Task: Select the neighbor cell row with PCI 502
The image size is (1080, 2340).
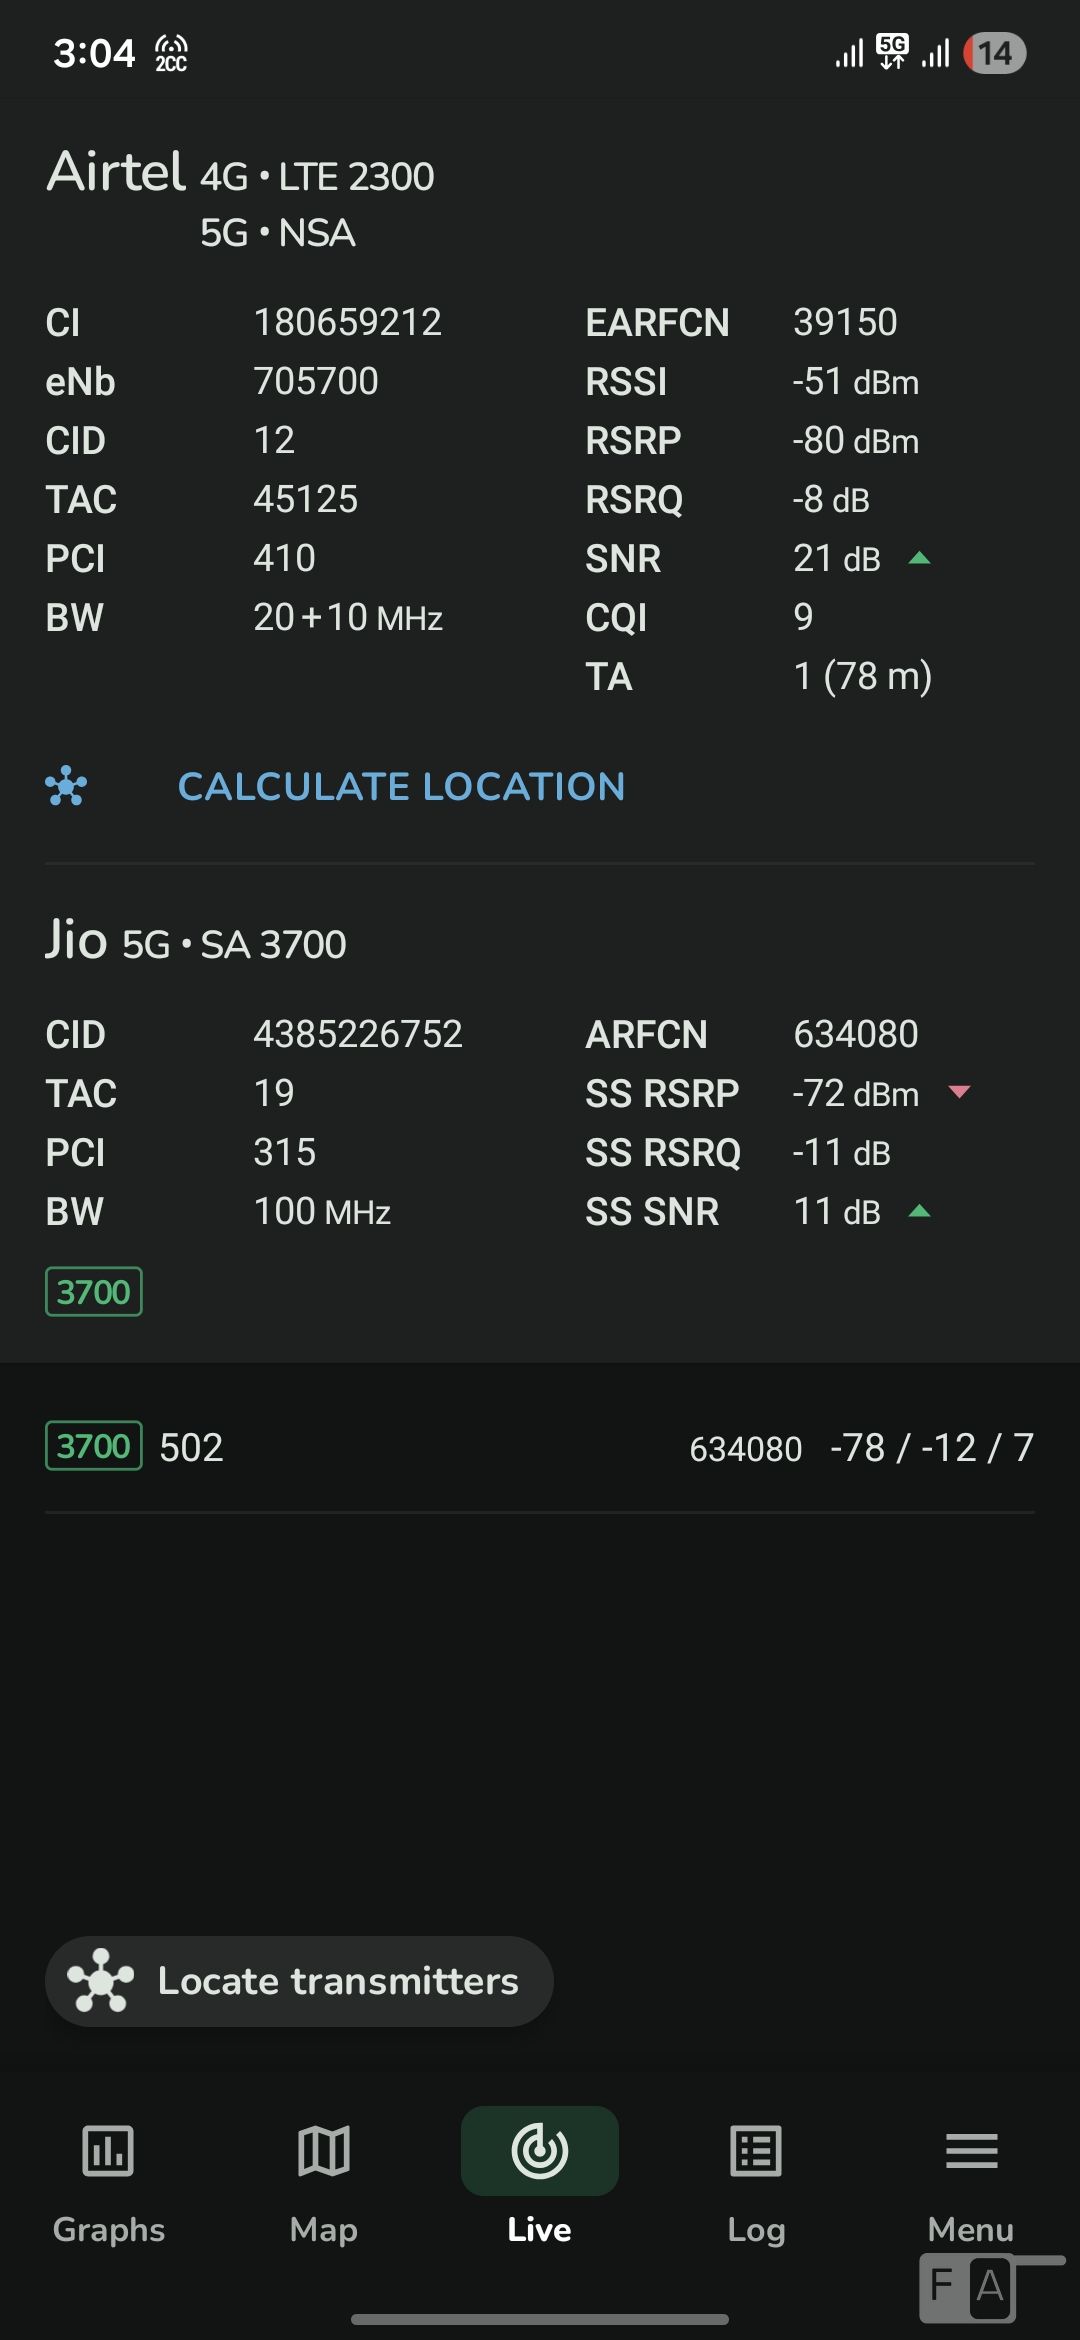Action: [540, 1447]
